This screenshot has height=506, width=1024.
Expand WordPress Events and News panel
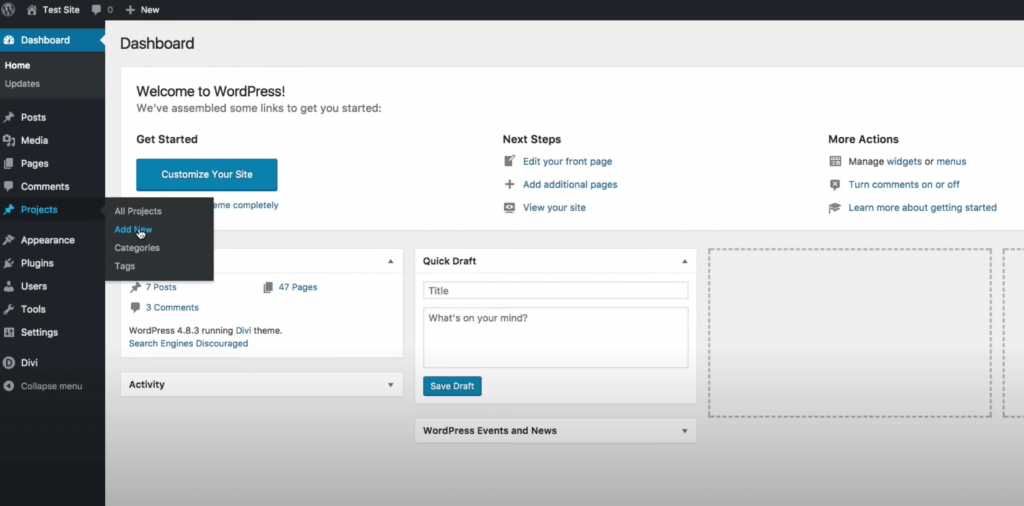pyautogui.click(x=684, y=431)
